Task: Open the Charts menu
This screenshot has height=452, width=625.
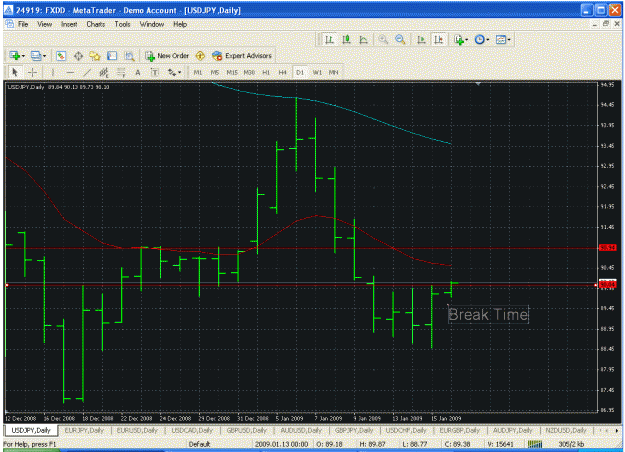Action: click(96, 24)
